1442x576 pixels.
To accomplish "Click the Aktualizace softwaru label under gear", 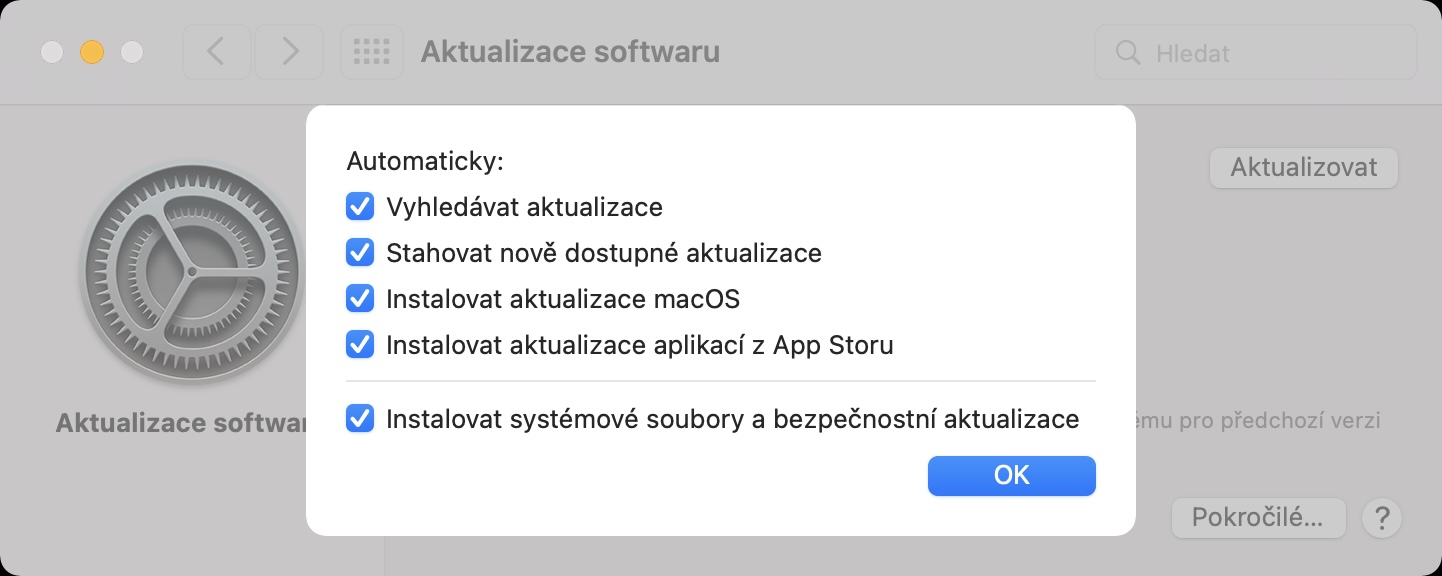I will point(182,423).
